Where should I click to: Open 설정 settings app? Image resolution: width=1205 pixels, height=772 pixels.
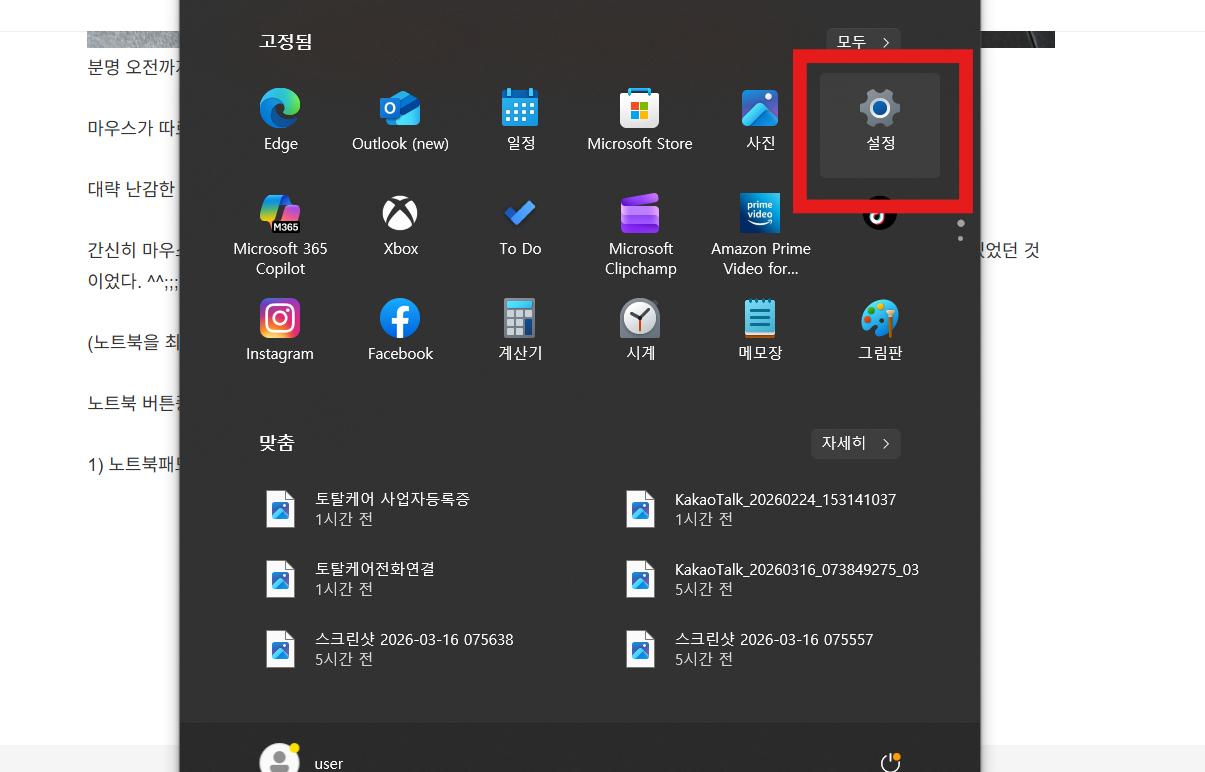pos(880,125)
